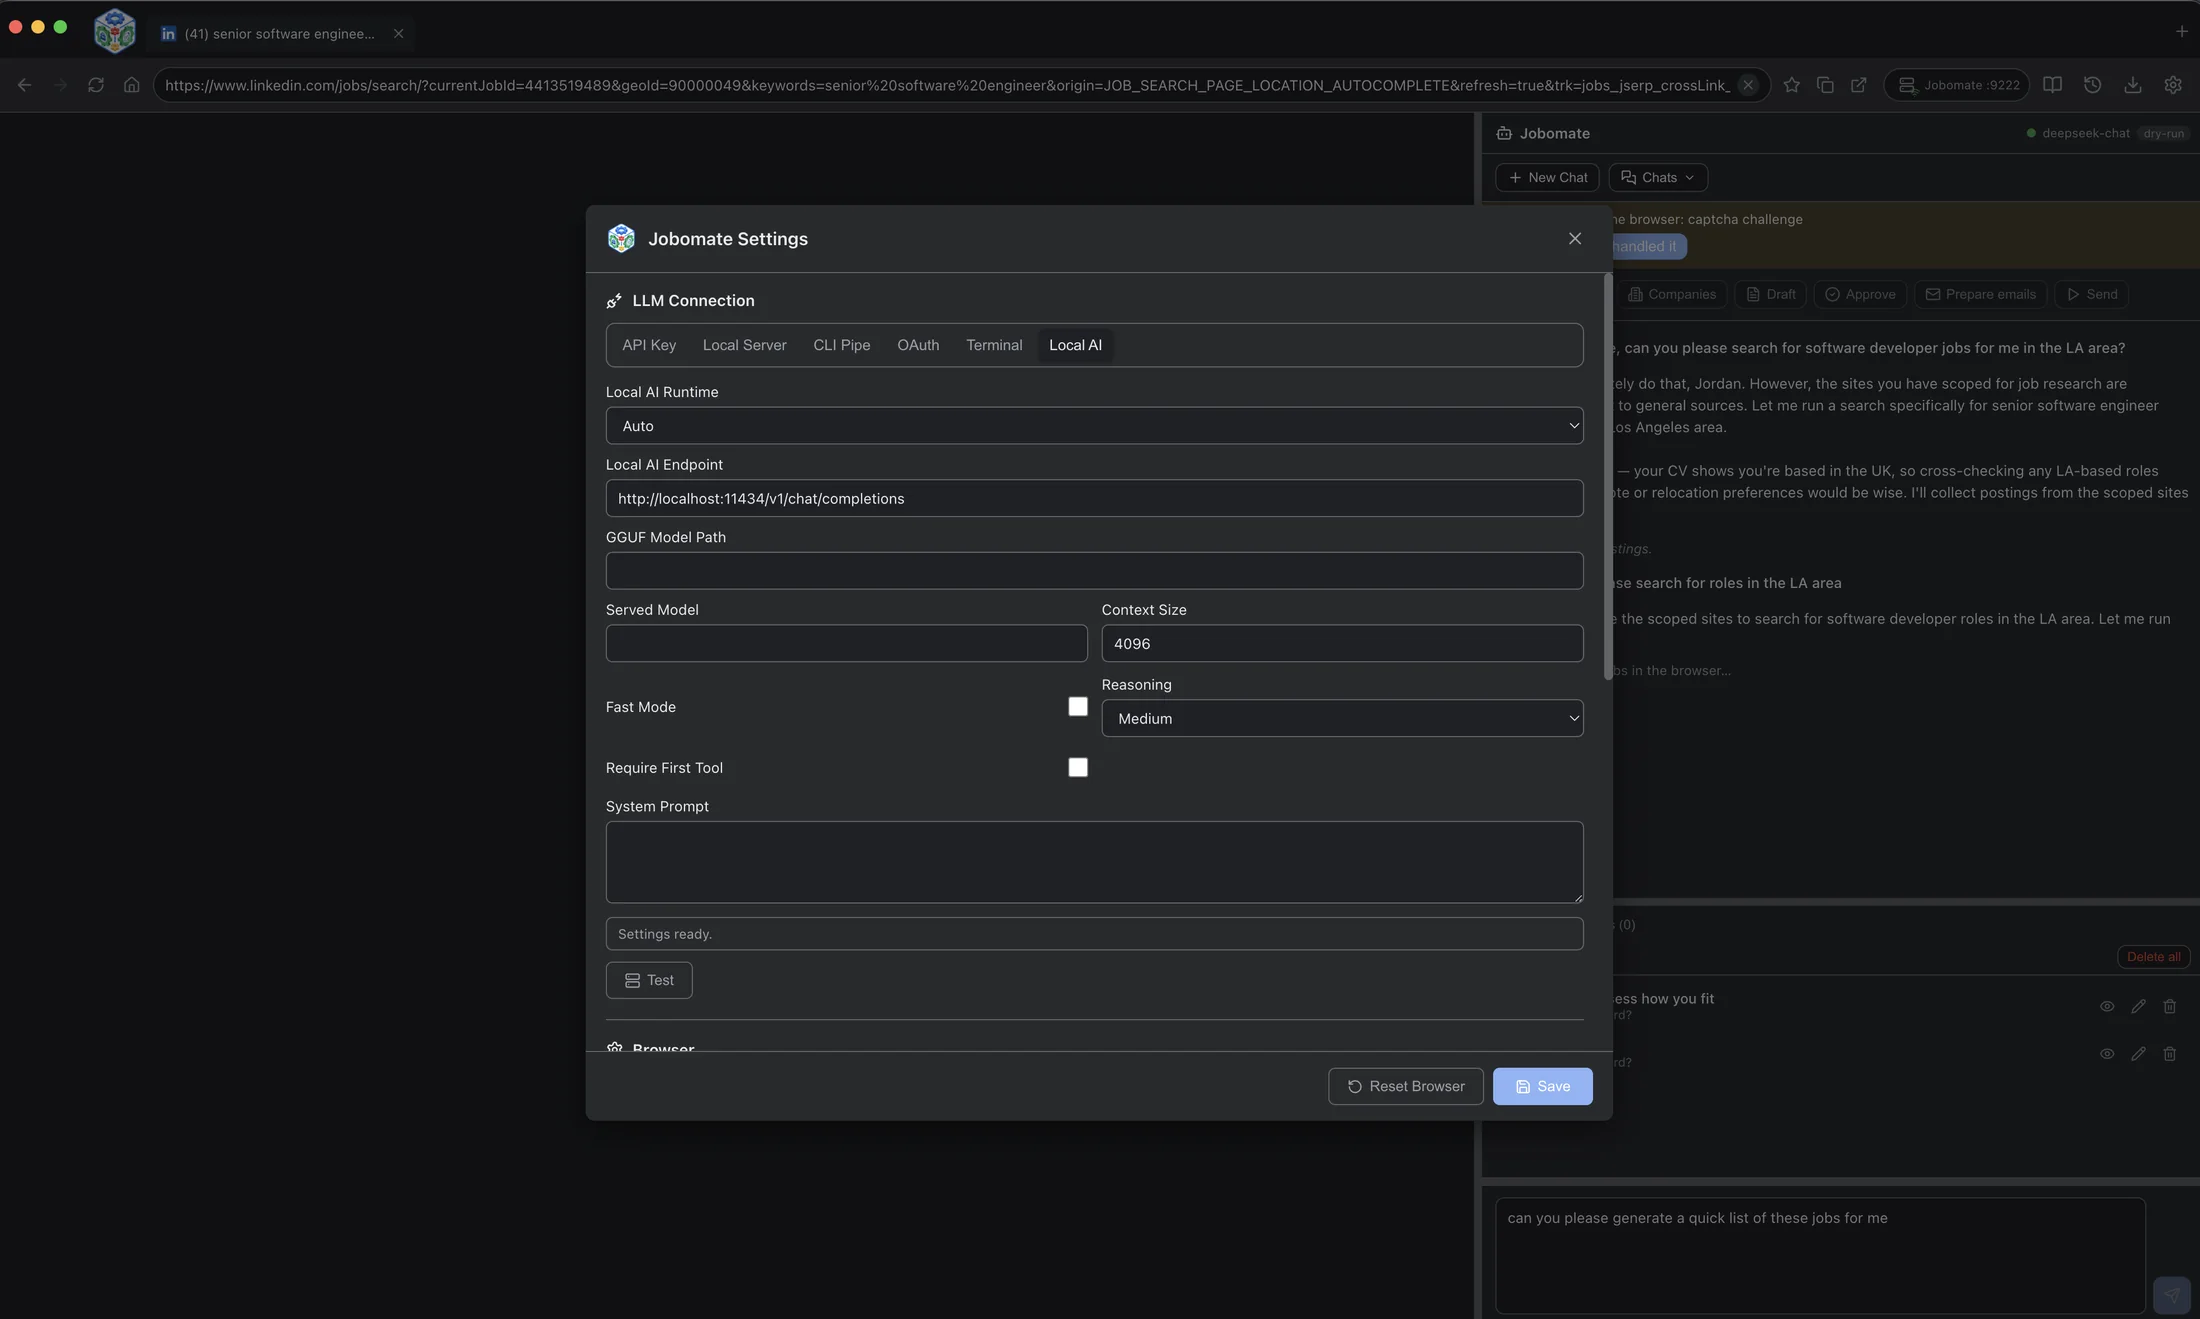The image size is (2200, 1319).
Task: Click the copy URL icon in toolbar
Action: pyautogui.click(x=1825, y=85)
